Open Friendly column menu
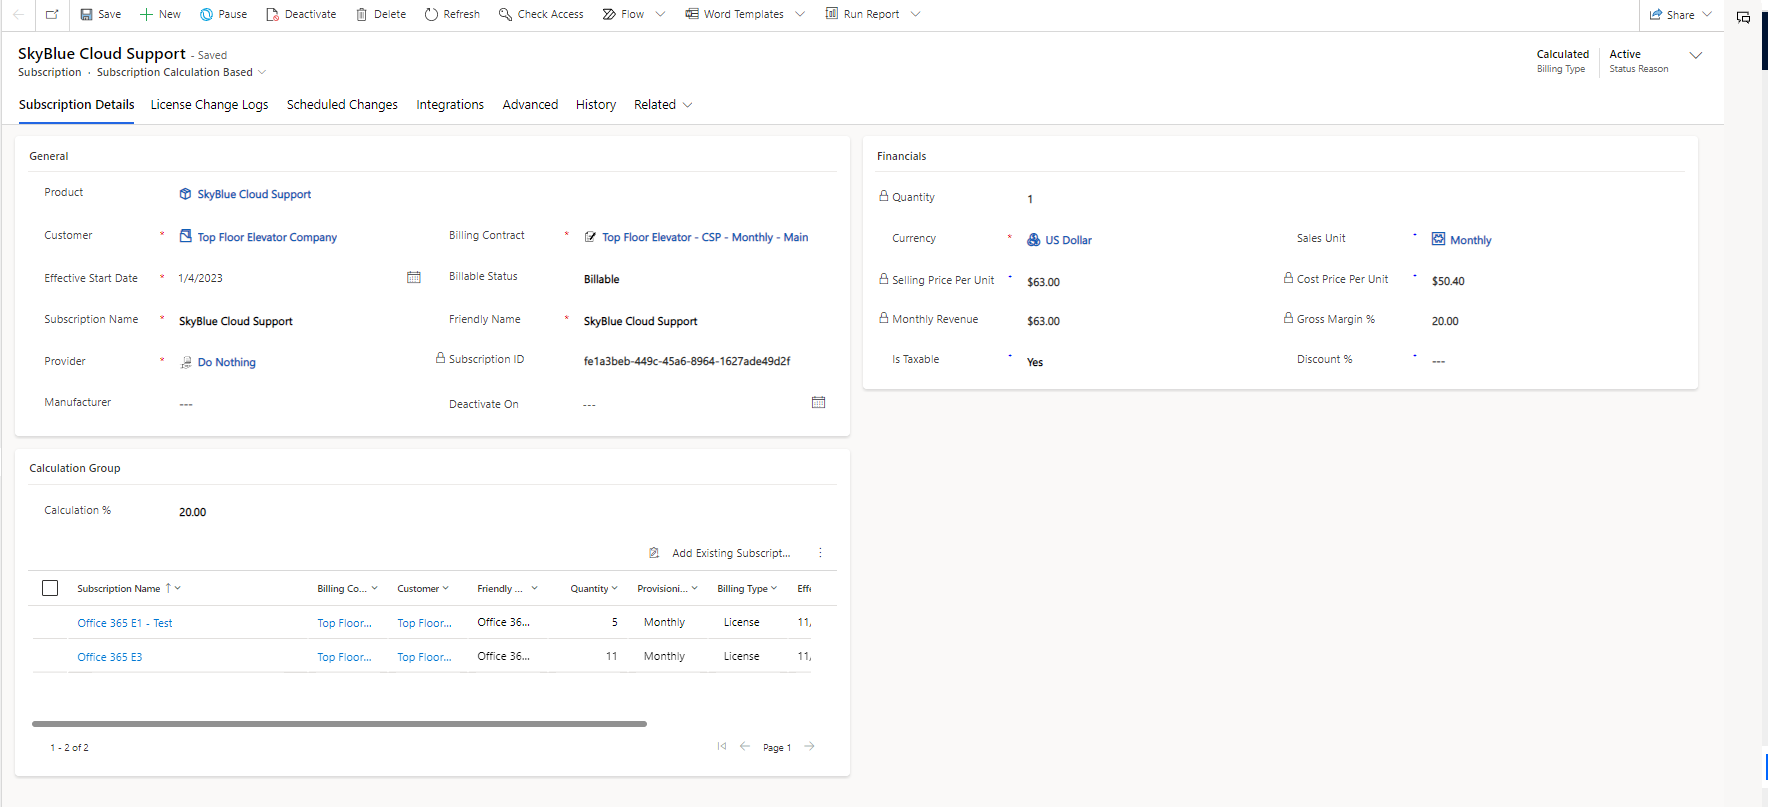This screenshot has height=807, width=1768. [507, 588]
